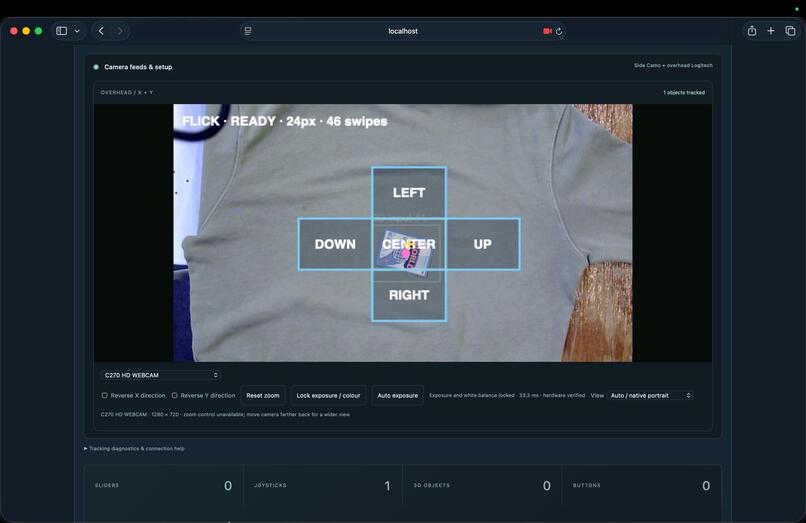The image size is (806, 523).
Task: Click the CENTER flick zone
Action: pos(409,244)
